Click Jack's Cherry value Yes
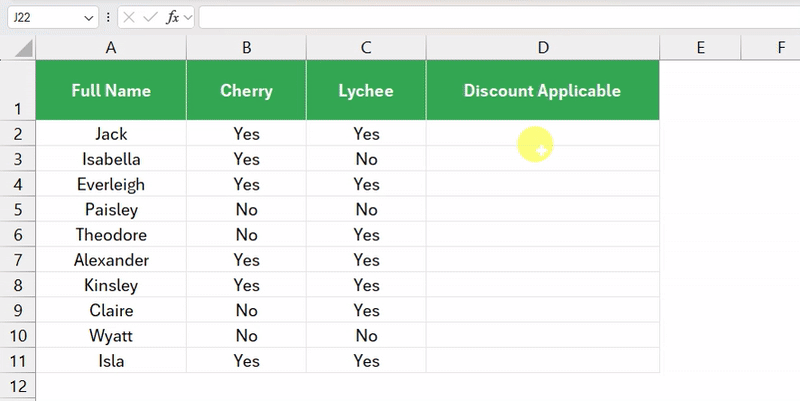Screen dimensions: 800x401 pos(246,134)
